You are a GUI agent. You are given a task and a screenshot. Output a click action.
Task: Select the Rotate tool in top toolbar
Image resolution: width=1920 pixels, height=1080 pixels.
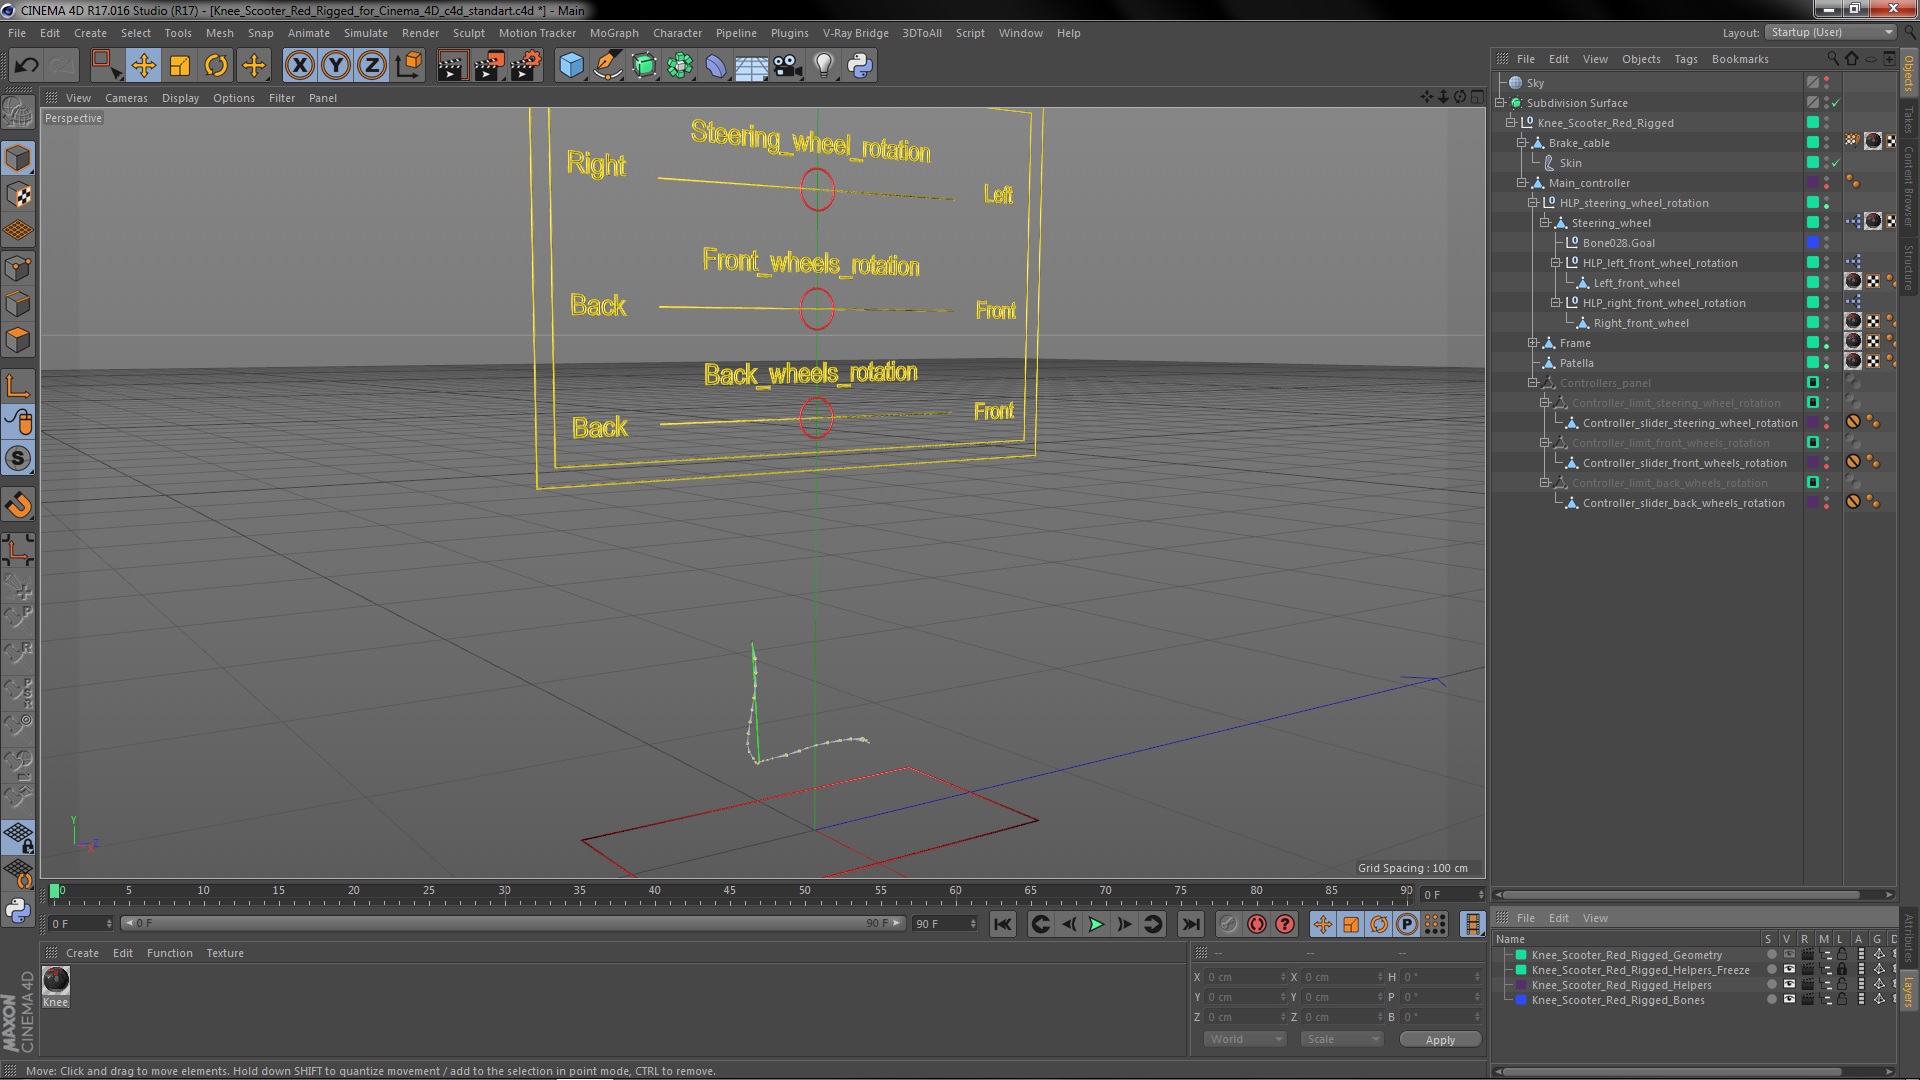pyautogui.click(x=216, y=66)
